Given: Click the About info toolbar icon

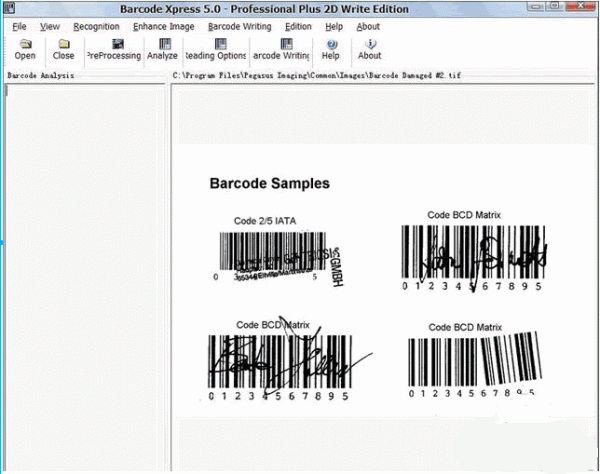Looking at the screenshot, I should pyautogui.click(x=370, y=45).
